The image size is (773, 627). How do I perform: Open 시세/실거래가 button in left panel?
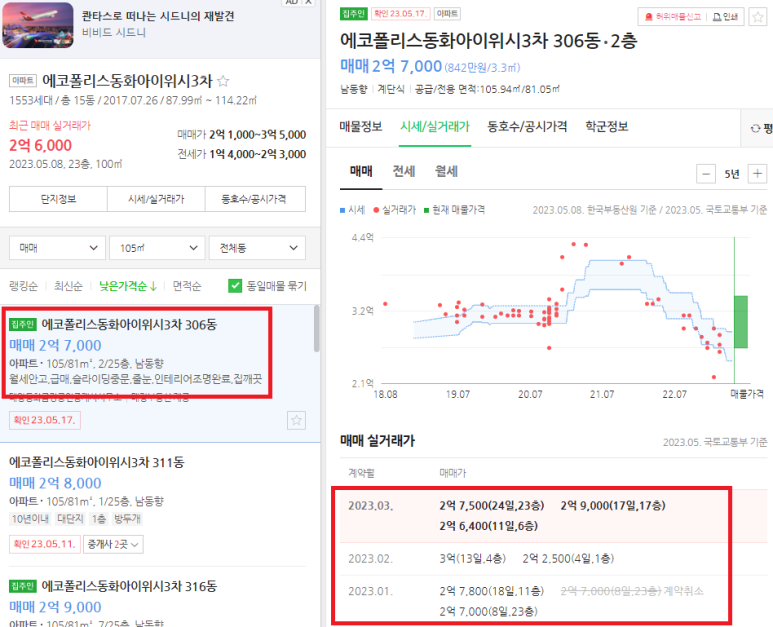156,199
